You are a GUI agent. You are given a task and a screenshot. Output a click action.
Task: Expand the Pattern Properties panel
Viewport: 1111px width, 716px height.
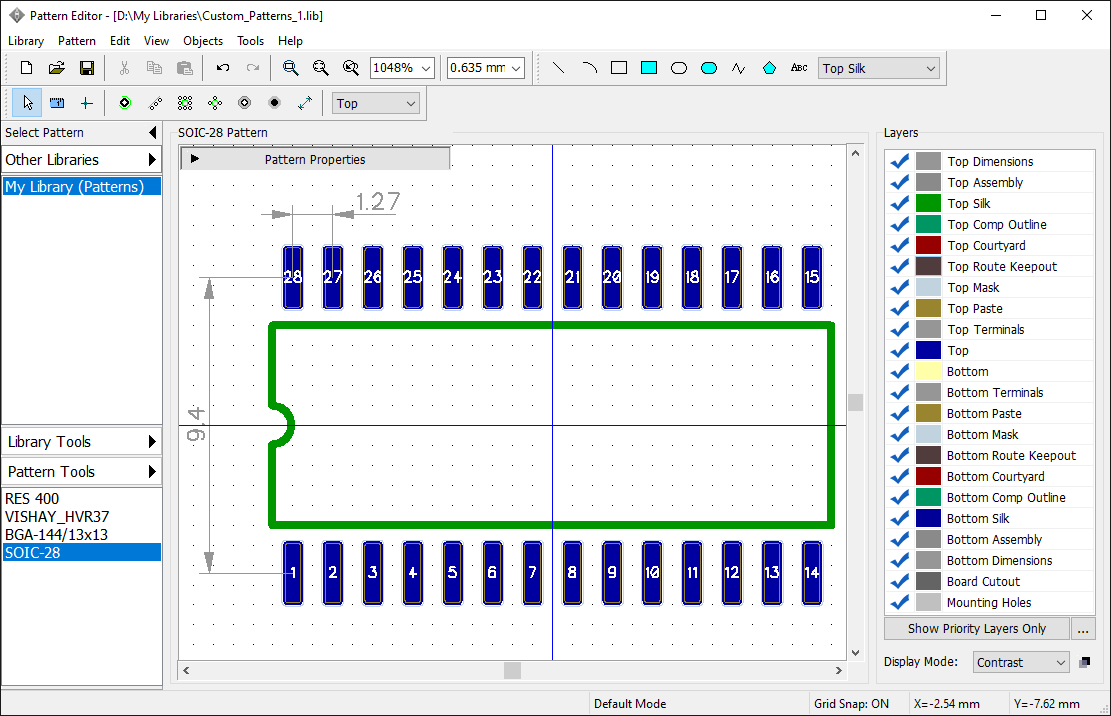pos(315,159)
